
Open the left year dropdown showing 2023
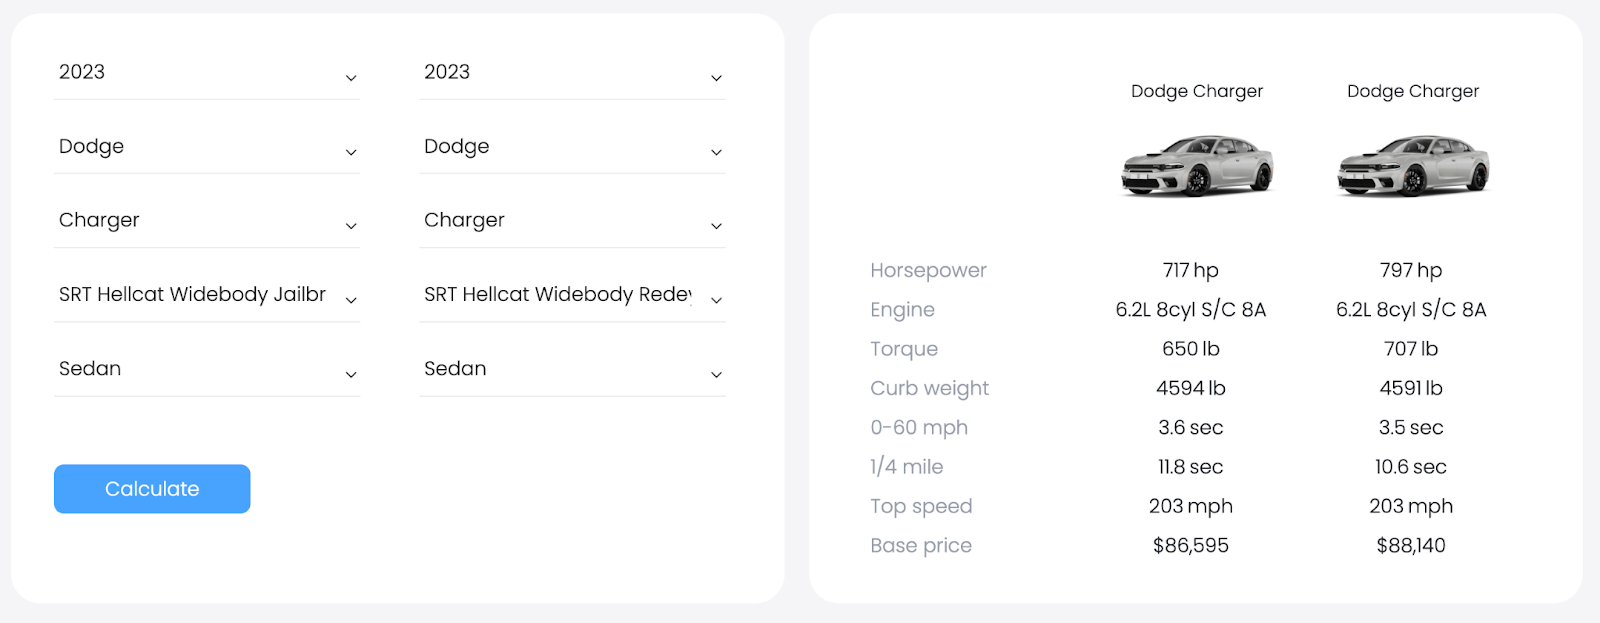[x=205, y=73]
